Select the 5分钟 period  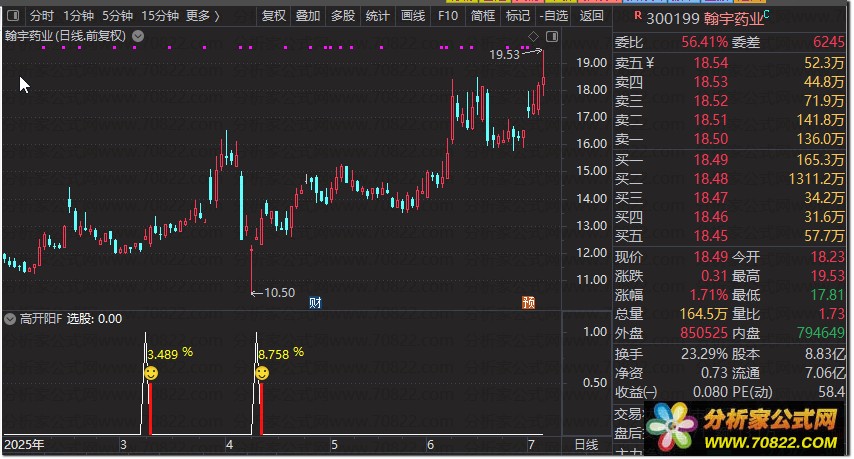coord(118,16)
